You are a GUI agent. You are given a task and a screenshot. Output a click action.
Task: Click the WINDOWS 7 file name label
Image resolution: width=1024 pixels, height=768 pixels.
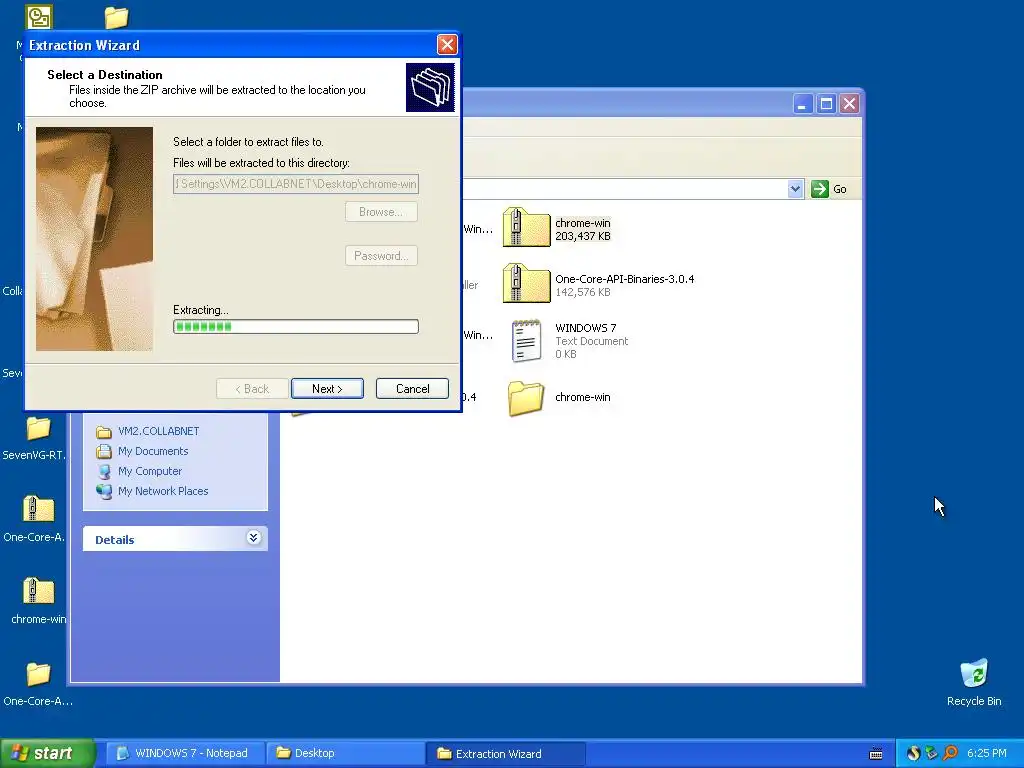point(585,328)
